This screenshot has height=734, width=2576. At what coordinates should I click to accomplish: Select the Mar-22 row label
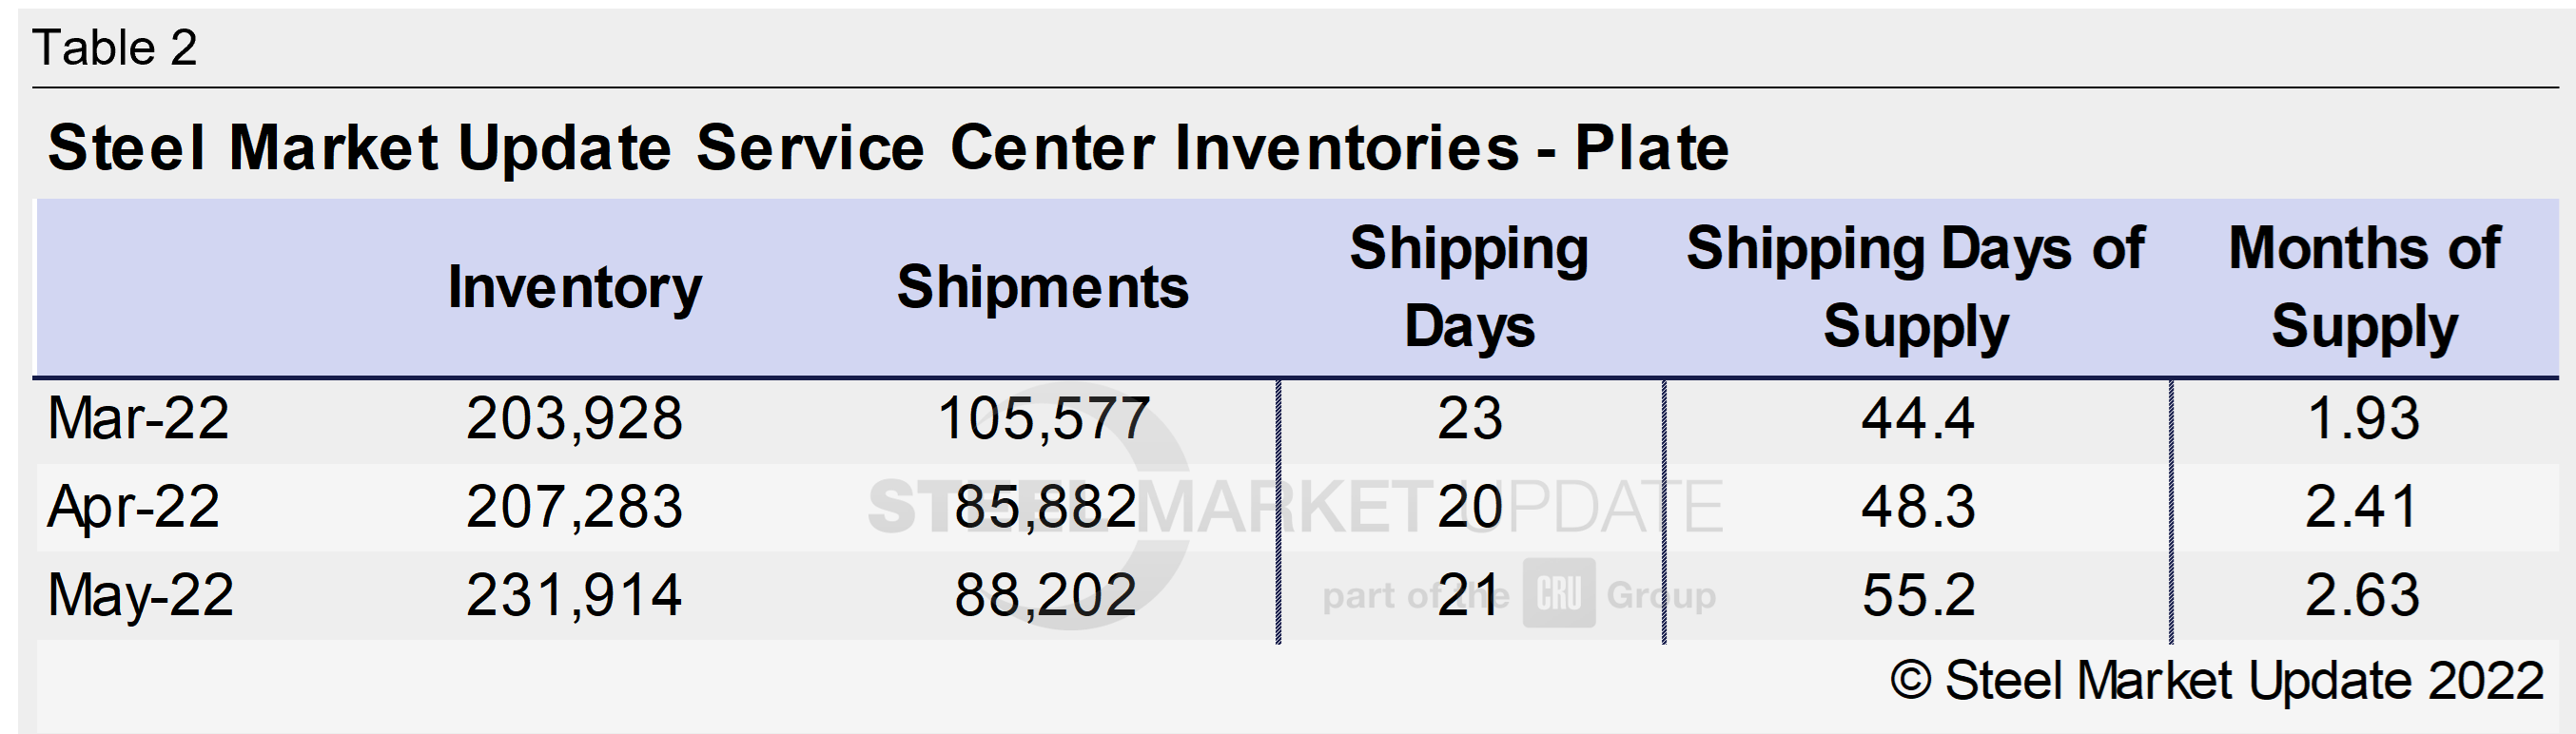pos(138,418)
